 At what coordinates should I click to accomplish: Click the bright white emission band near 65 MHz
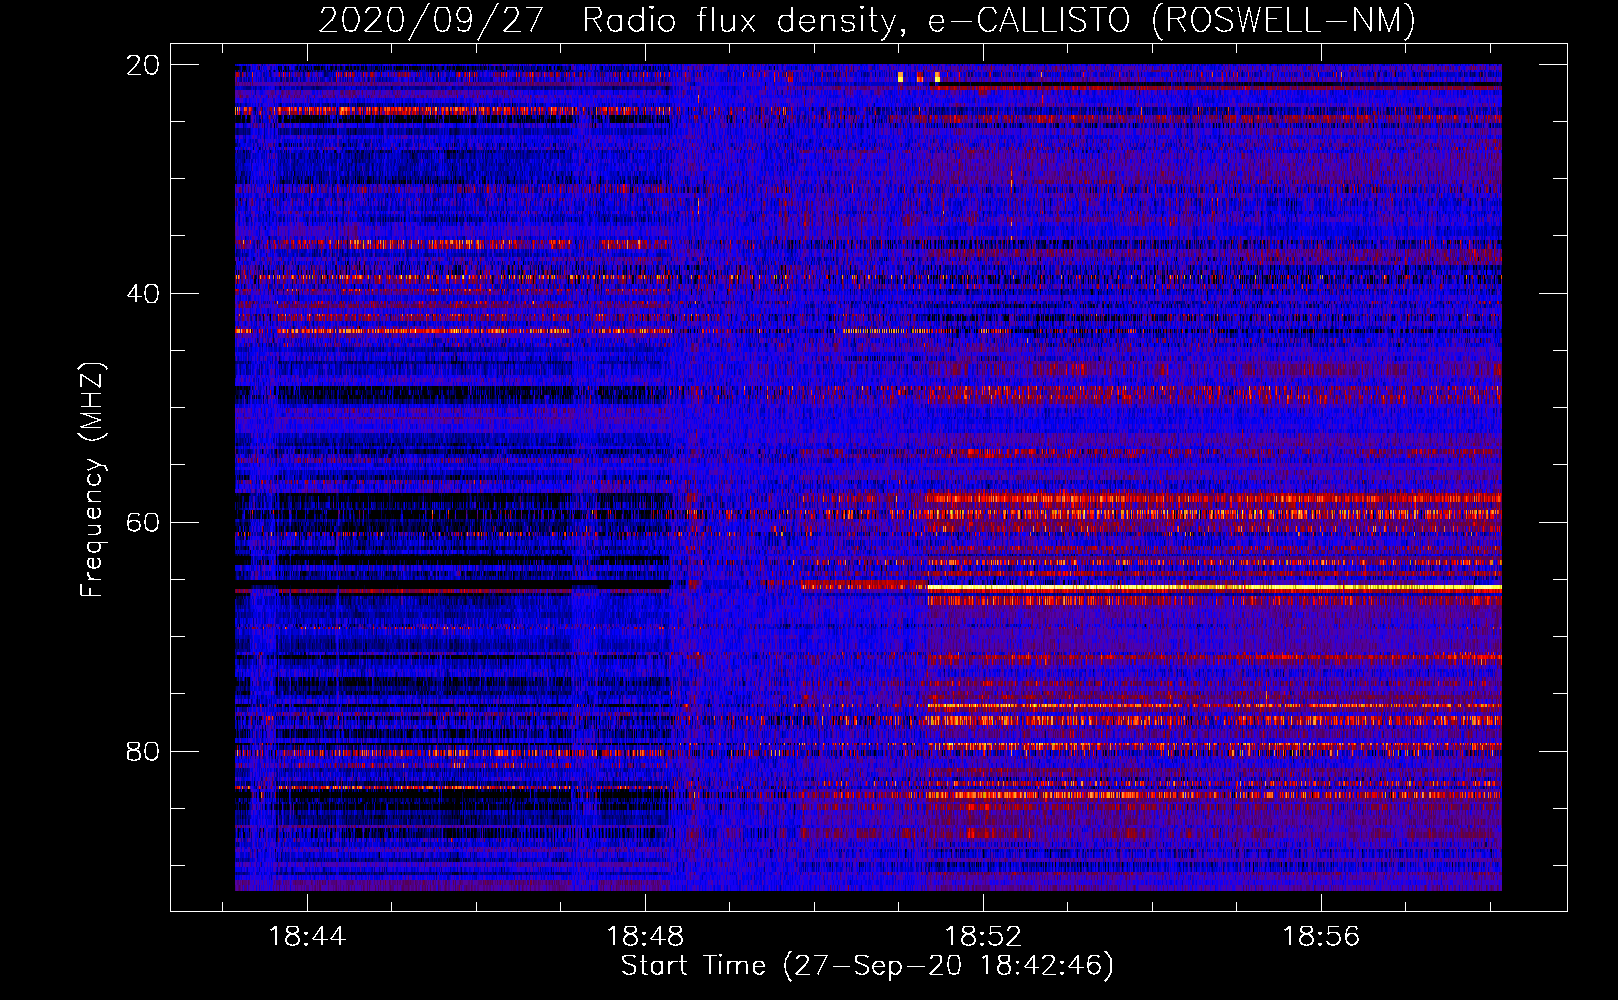(x=1214, y=588)
